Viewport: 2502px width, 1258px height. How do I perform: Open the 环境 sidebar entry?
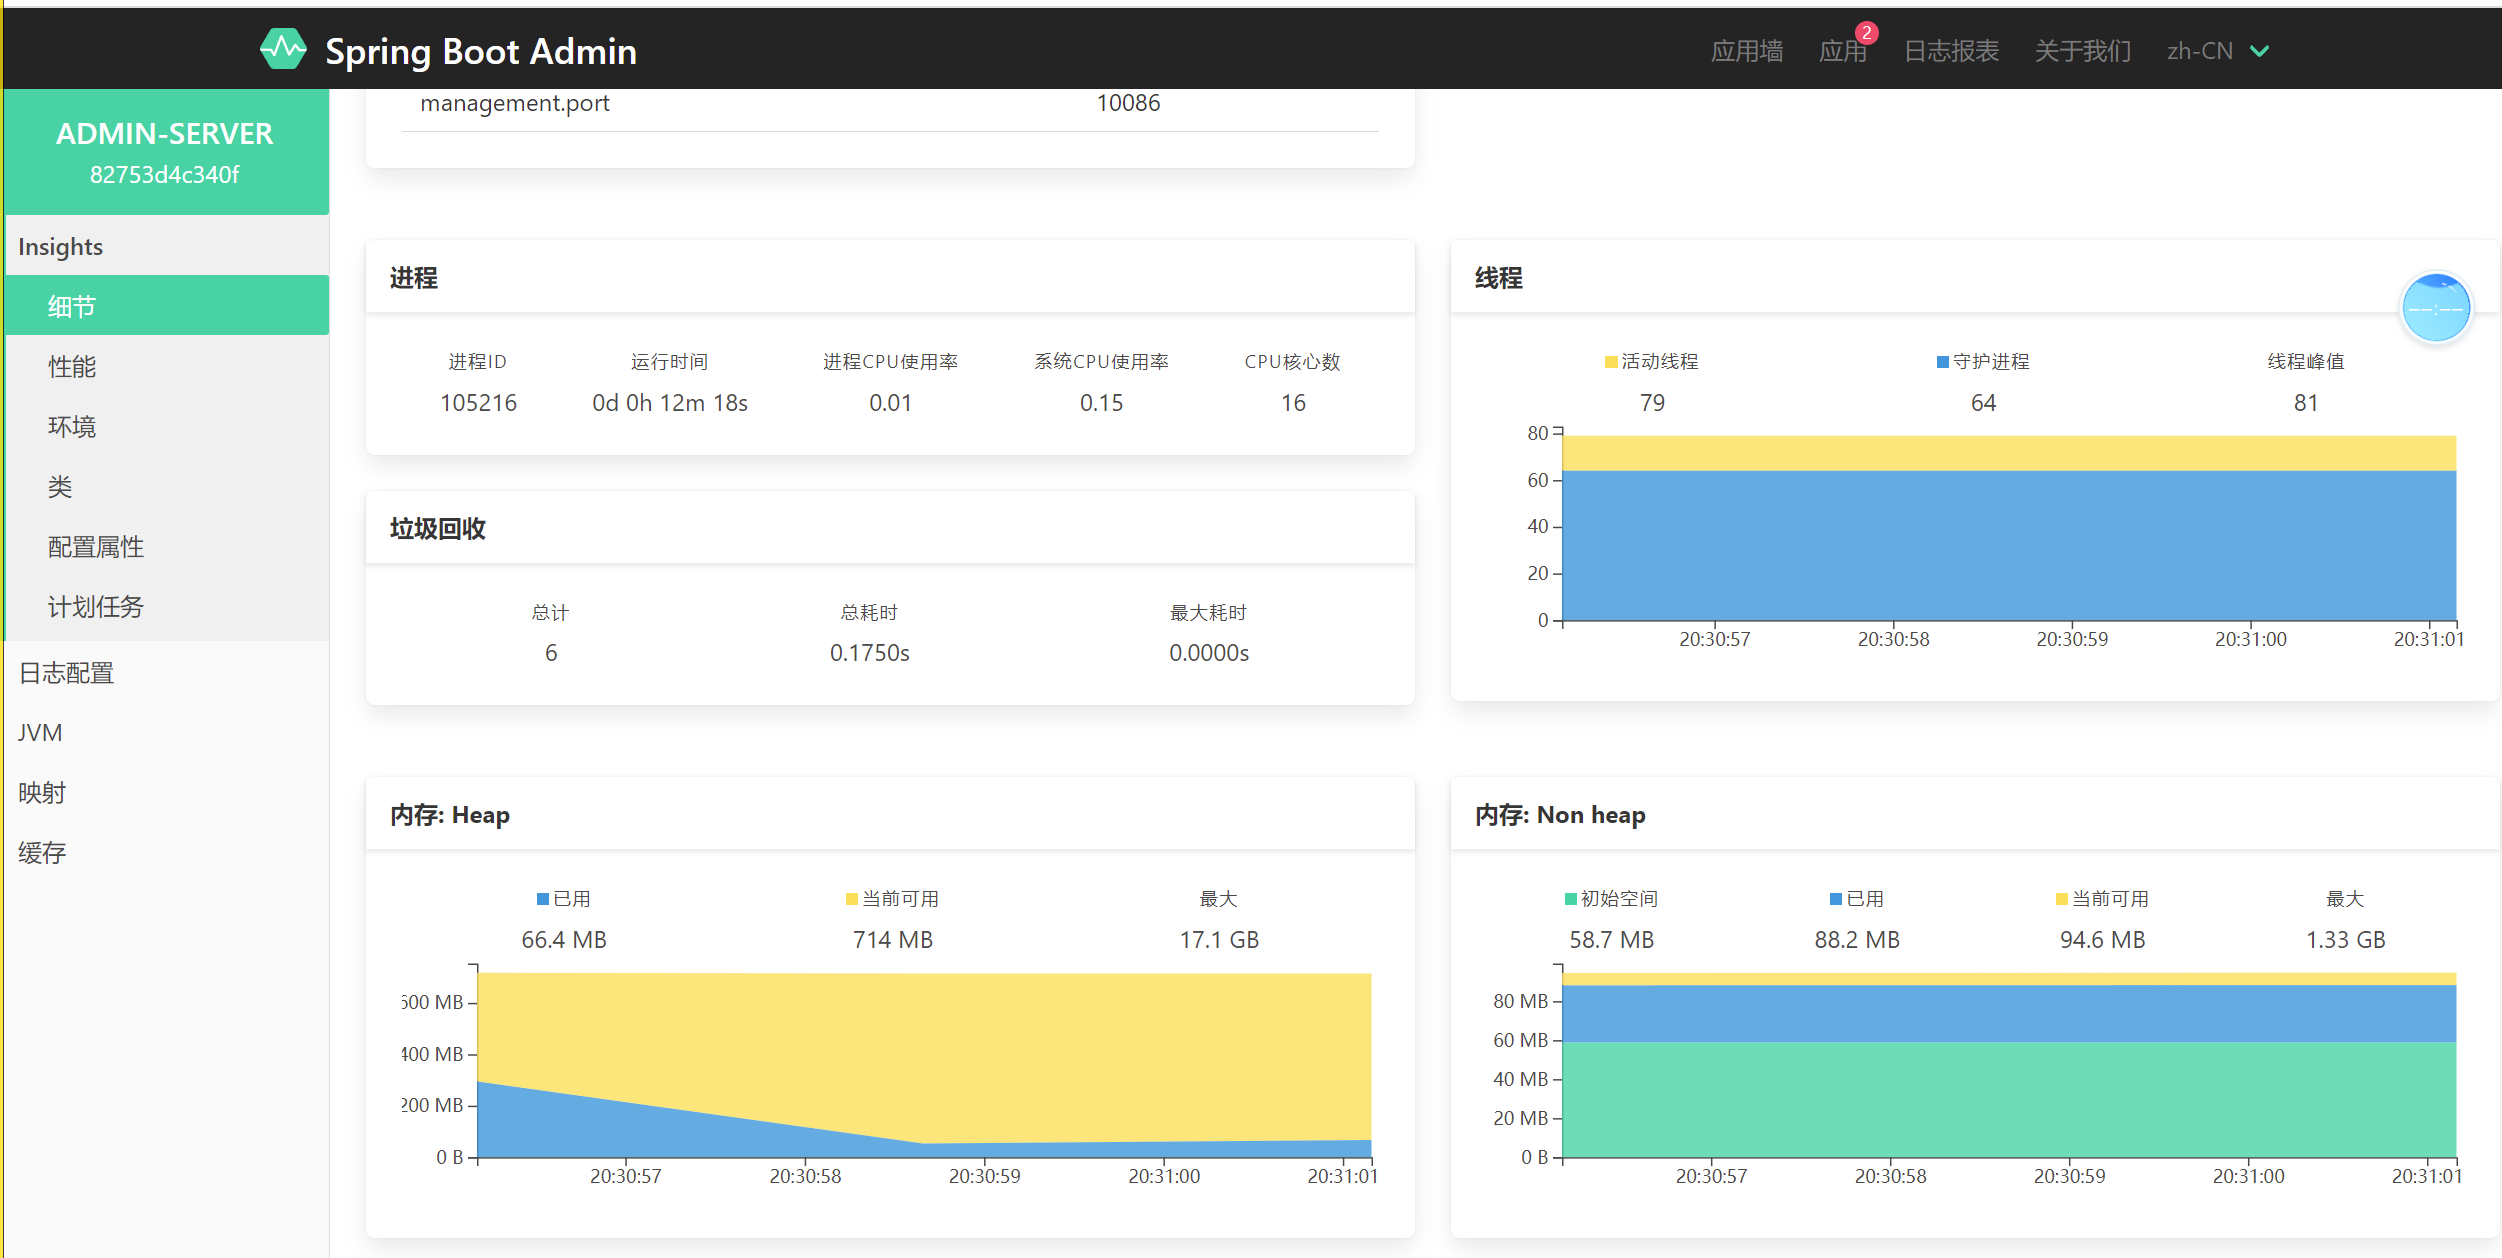[72, 427]
